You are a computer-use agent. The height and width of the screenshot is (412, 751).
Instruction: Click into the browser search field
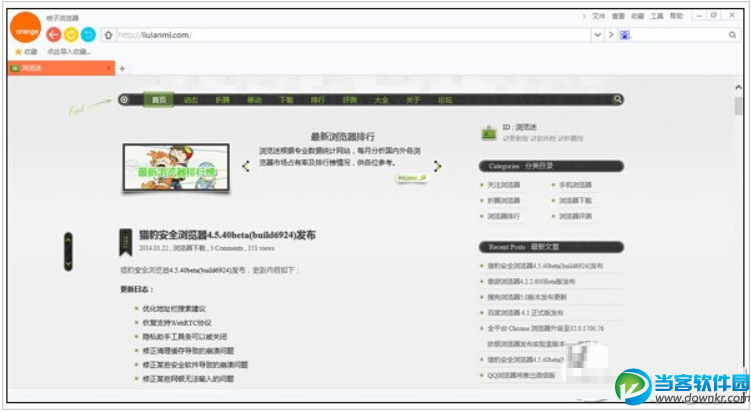(679, 35)
